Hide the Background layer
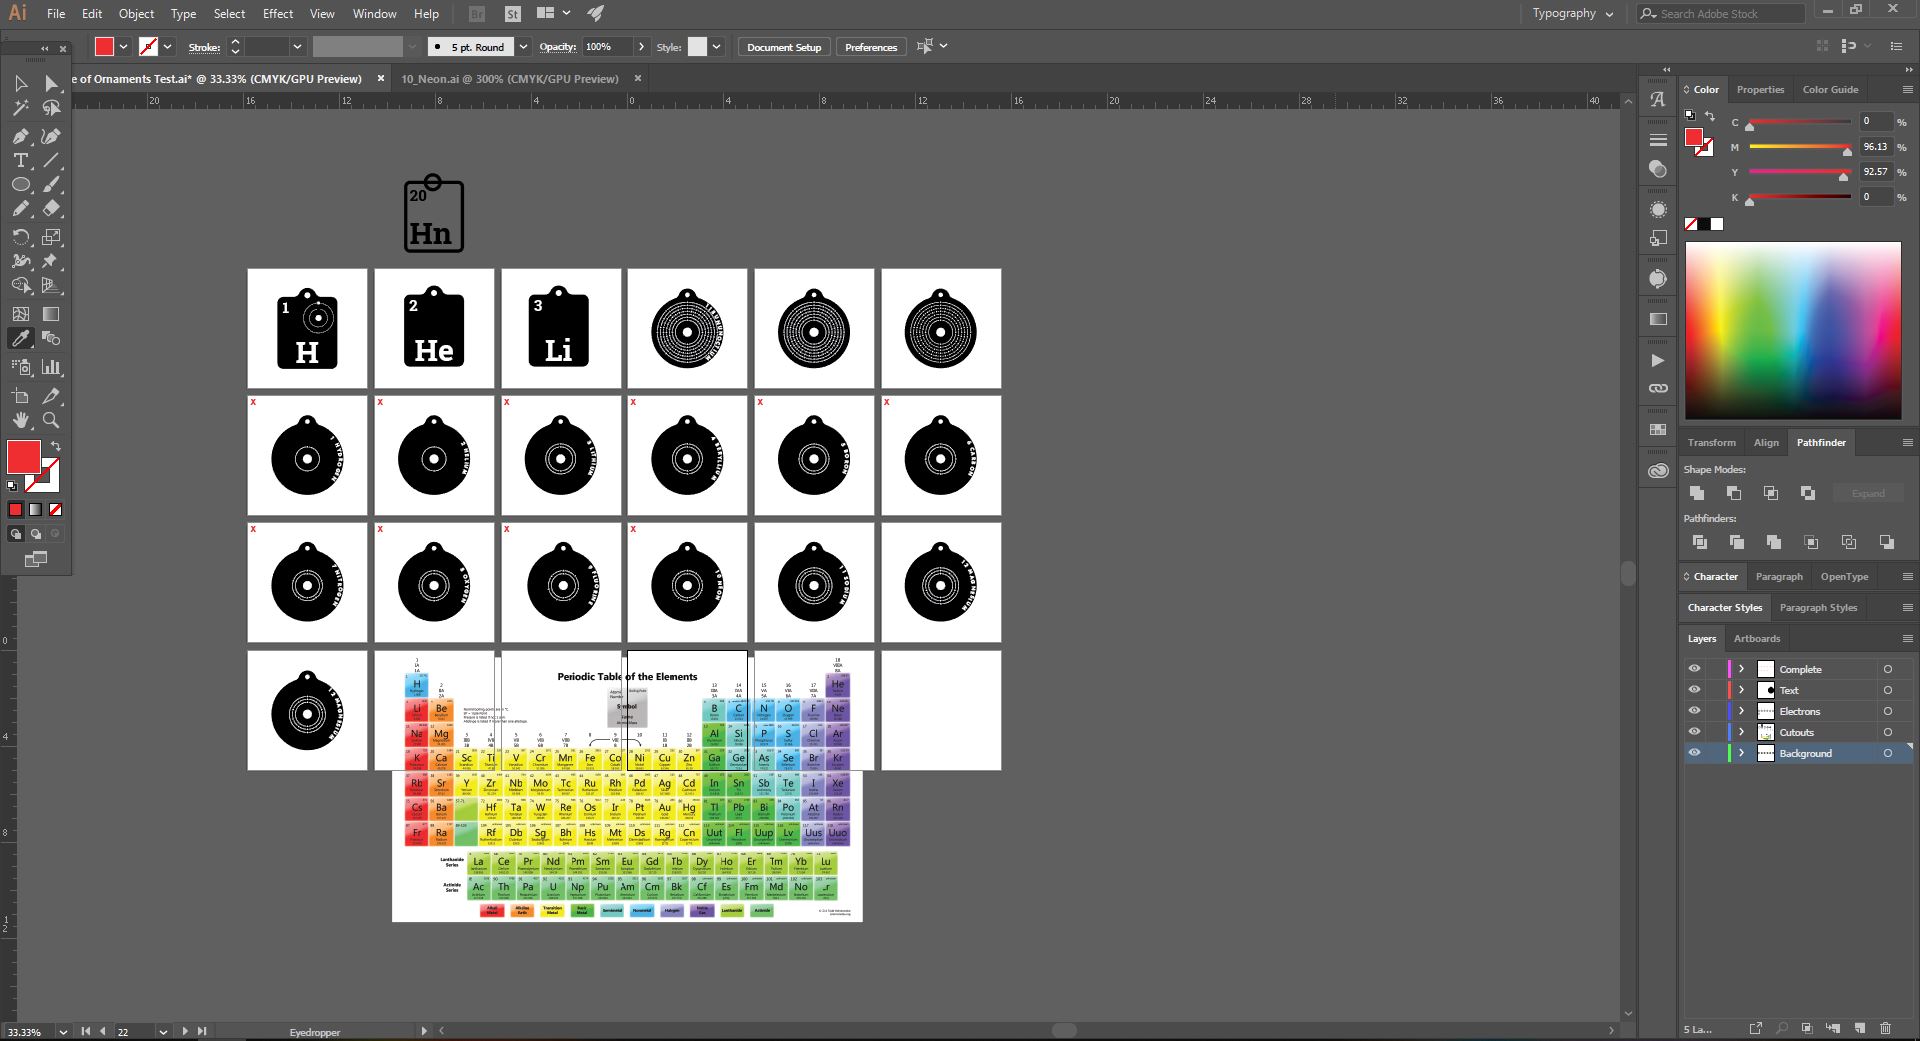The image size is (1920, 1041). pyautogui.click(x=1694, y=753)
